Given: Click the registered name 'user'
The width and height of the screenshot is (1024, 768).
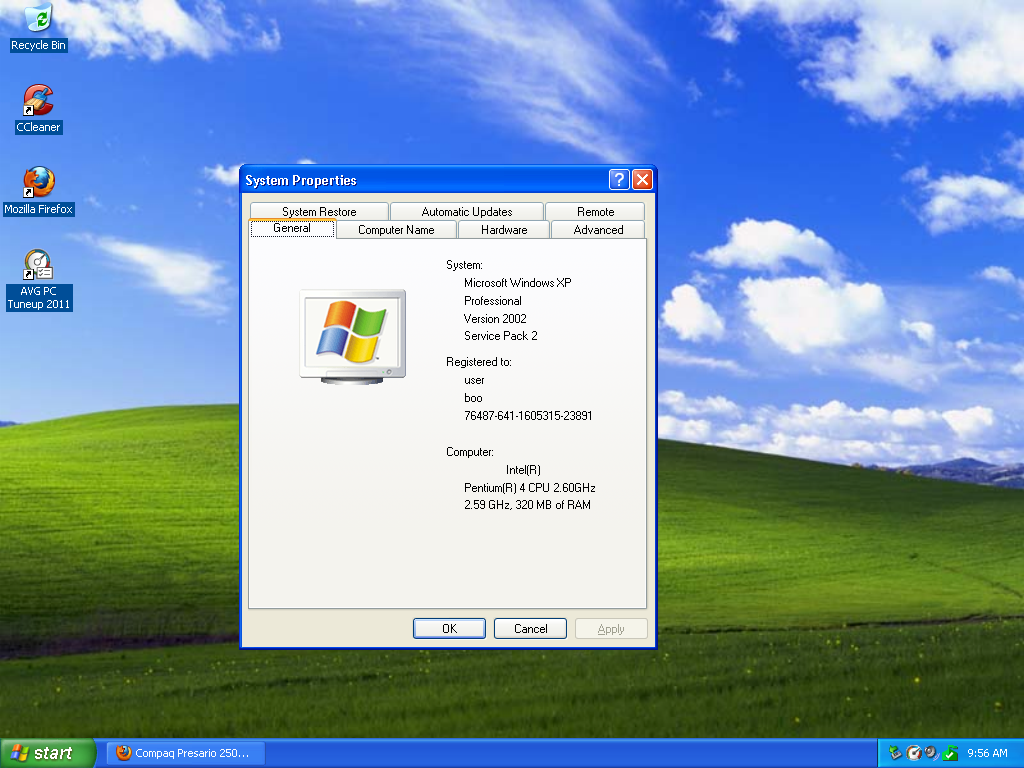Looking at the screenshot, I should coord(474,380).
